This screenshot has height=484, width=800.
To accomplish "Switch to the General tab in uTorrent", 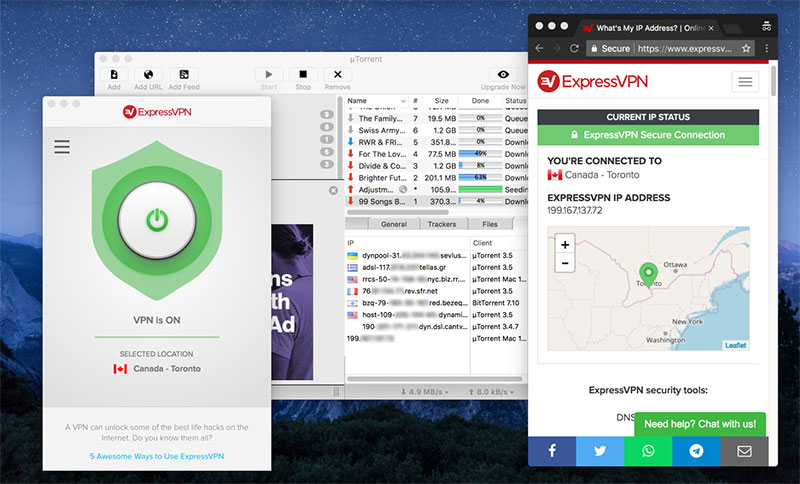I will (393, 224).
